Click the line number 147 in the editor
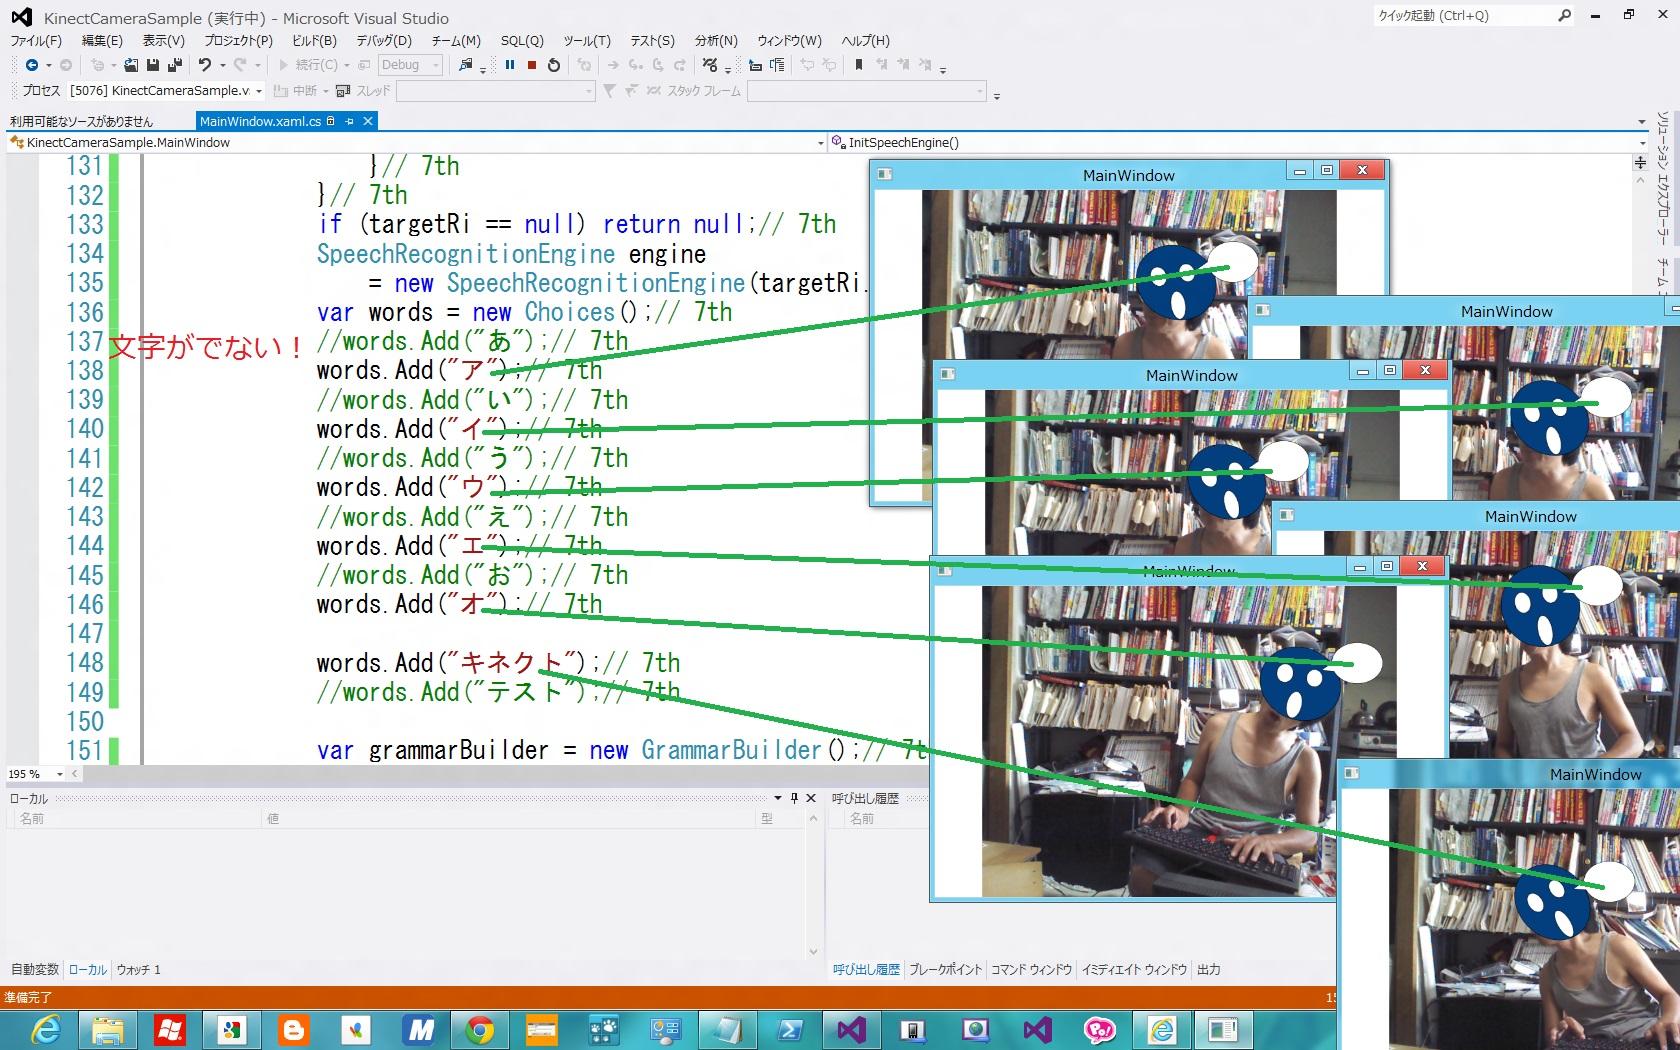This screenshot has height=1050, width=1680. [85, 633]
